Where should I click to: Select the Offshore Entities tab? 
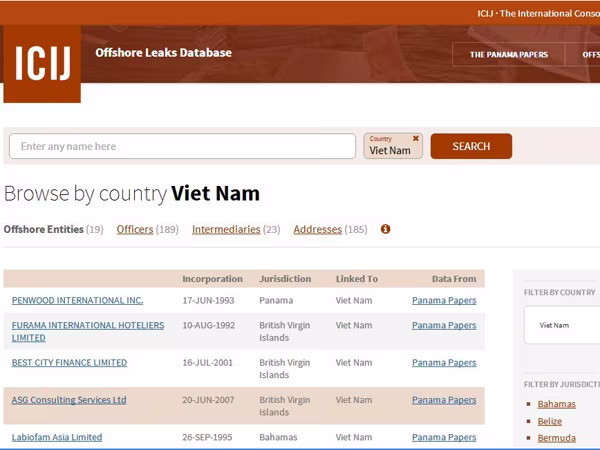pyautogui.click(x=44, y=230)
